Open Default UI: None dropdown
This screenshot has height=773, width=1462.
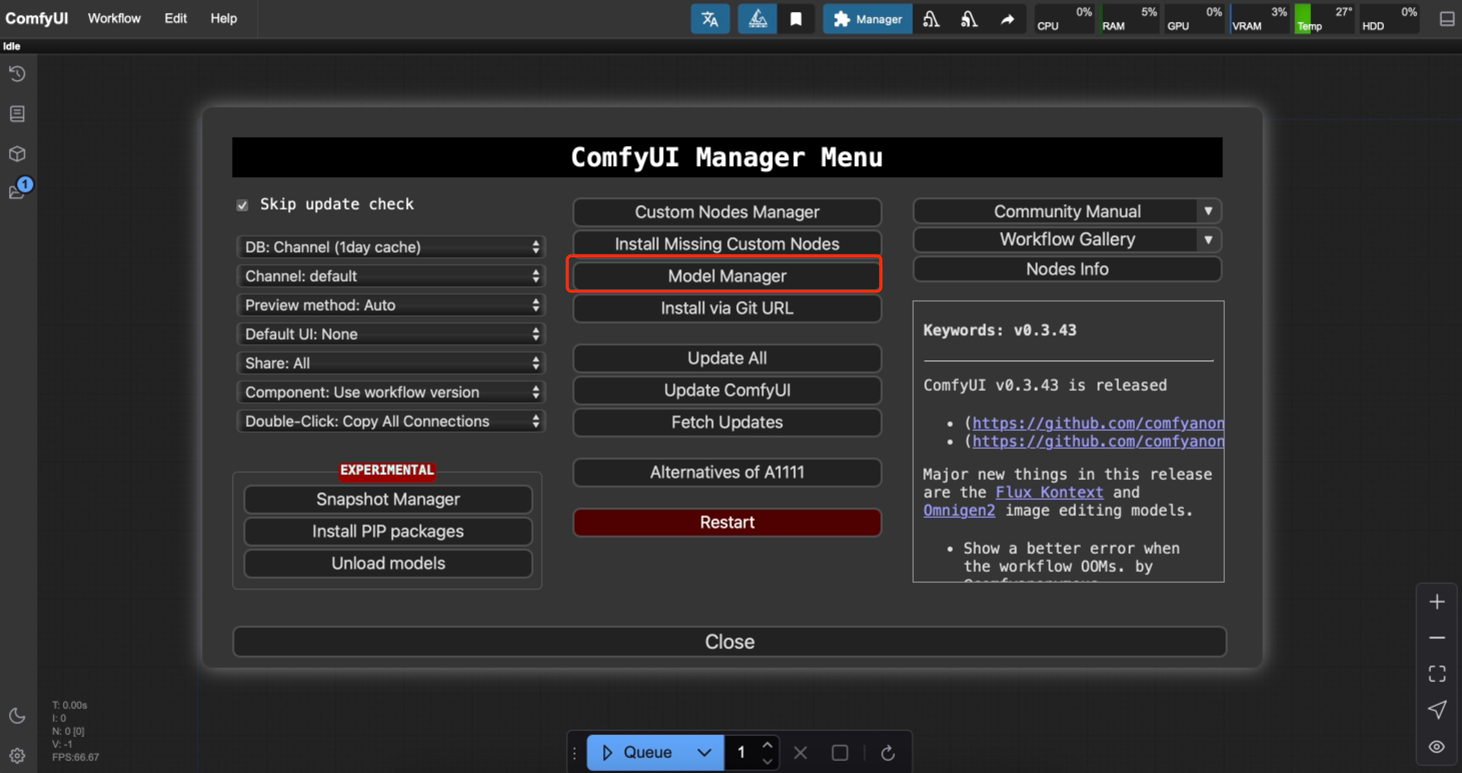(390, 334)
